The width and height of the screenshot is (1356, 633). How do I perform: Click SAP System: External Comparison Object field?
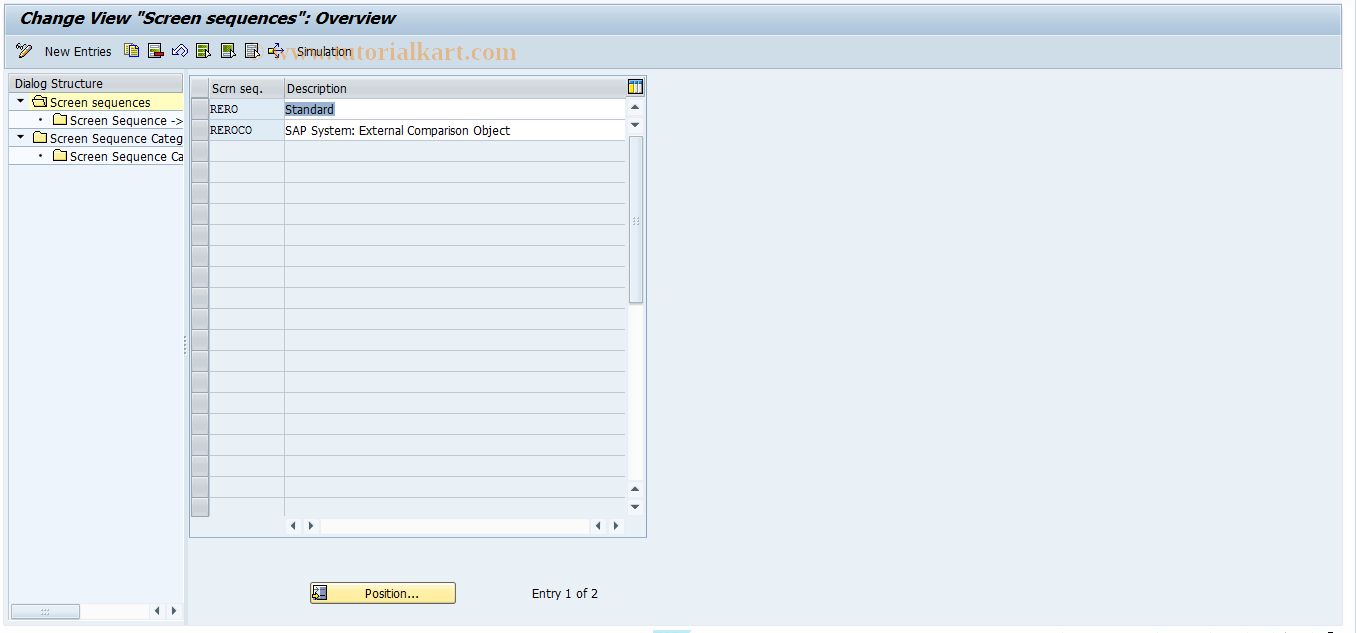[x=455, y=130]
